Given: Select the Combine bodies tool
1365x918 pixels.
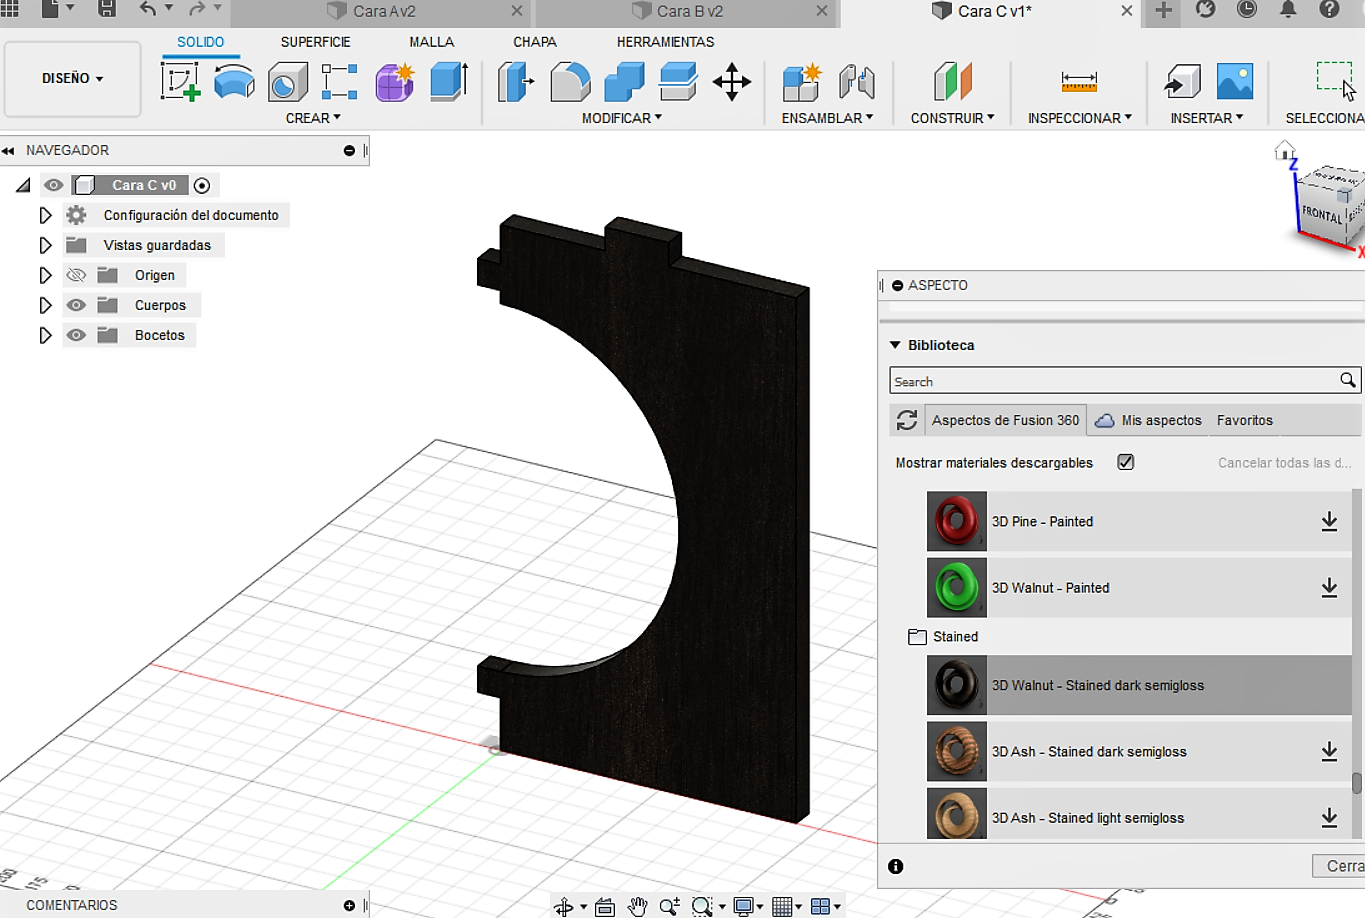Looking at the screenshot, I should [624, 82].
